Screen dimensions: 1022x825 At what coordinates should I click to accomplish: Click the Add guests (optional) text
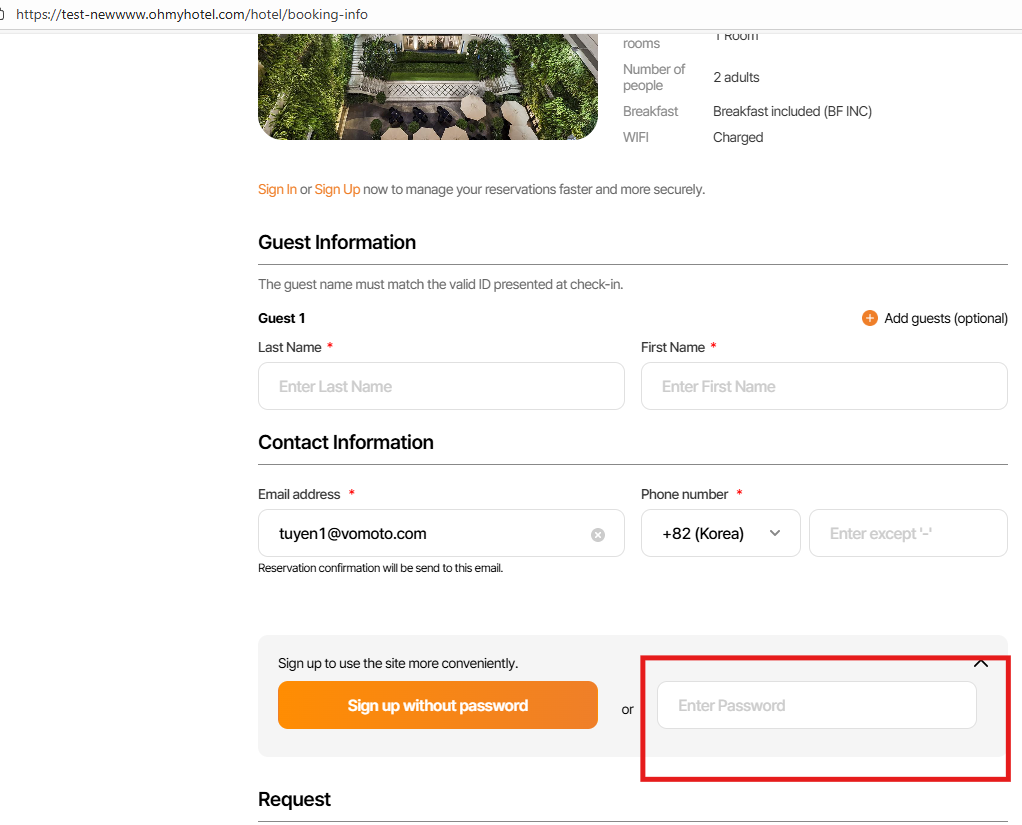(946, 318)
